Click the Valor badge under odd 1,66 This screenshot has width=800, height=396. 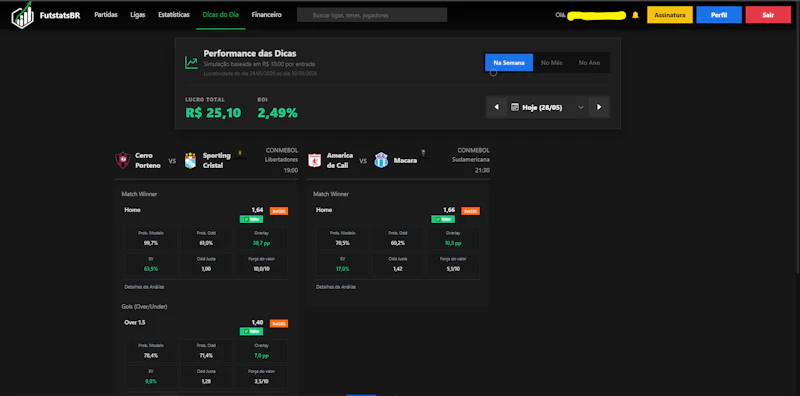click(x=443, y=219)
